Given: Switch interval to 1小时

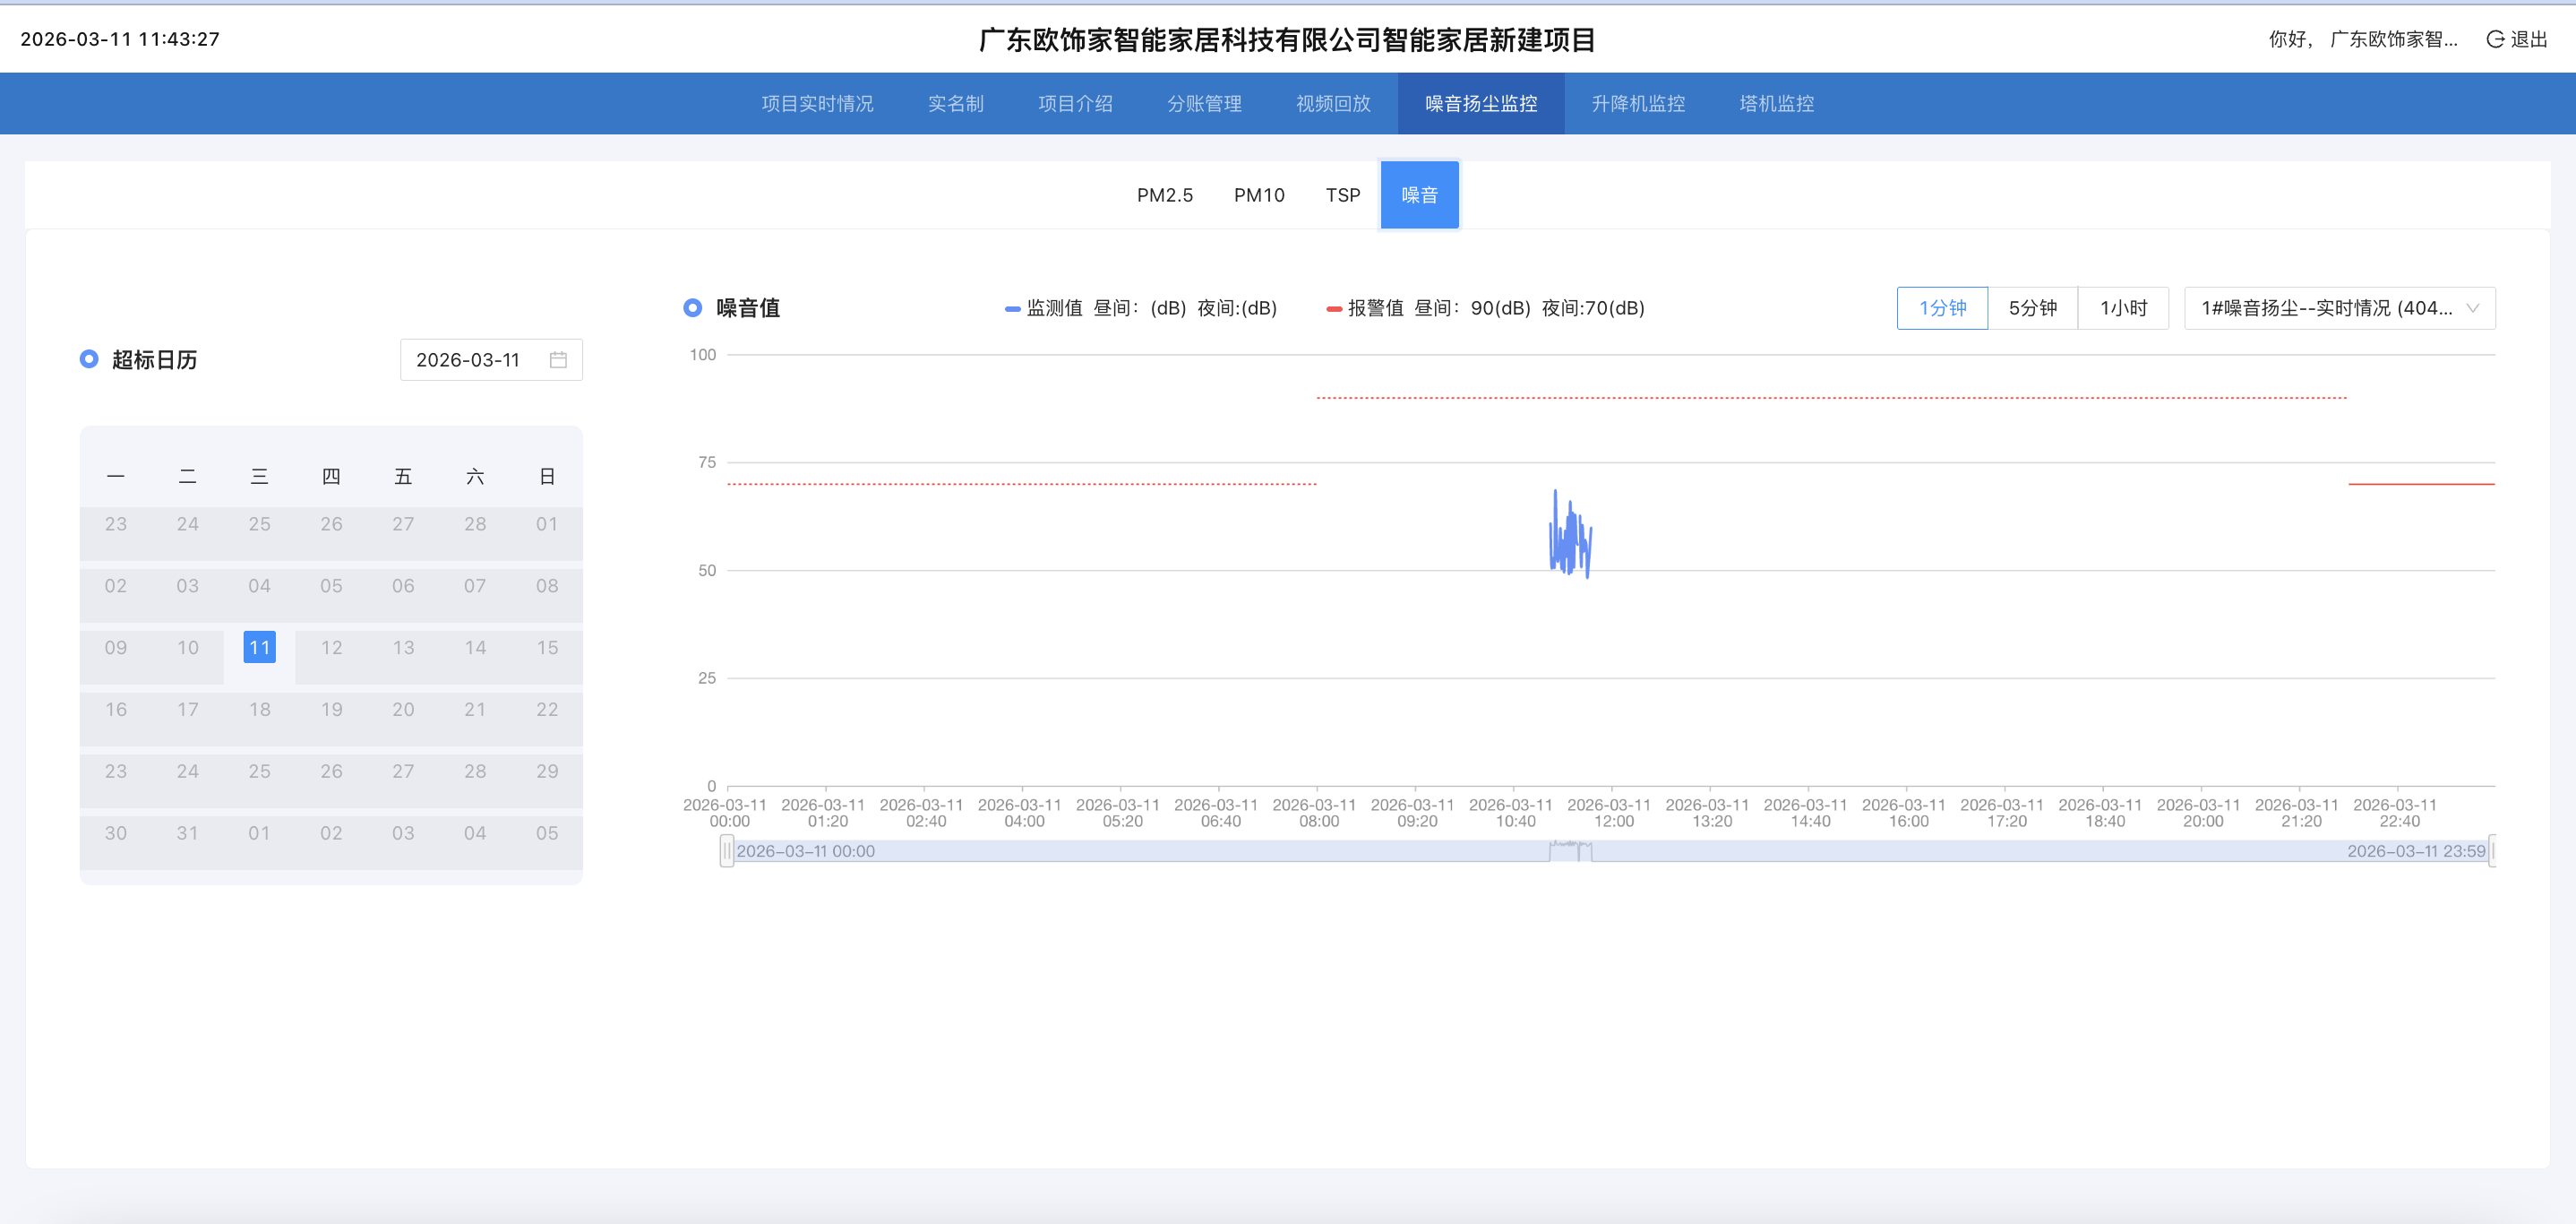Looking at the screenshot, I should [x=2123, y=308].
